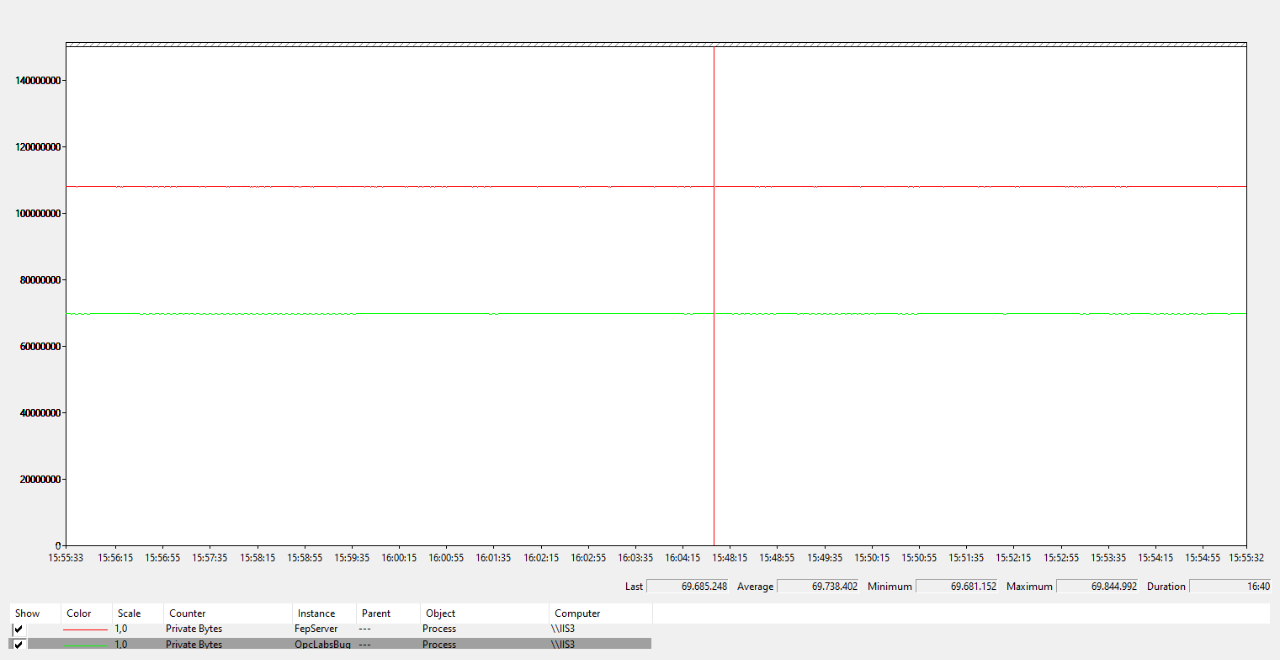The width and height of the screenshot is (1280, 660).
Task: Click the 15:52:15 time axis label
Action: [1014, 558]
